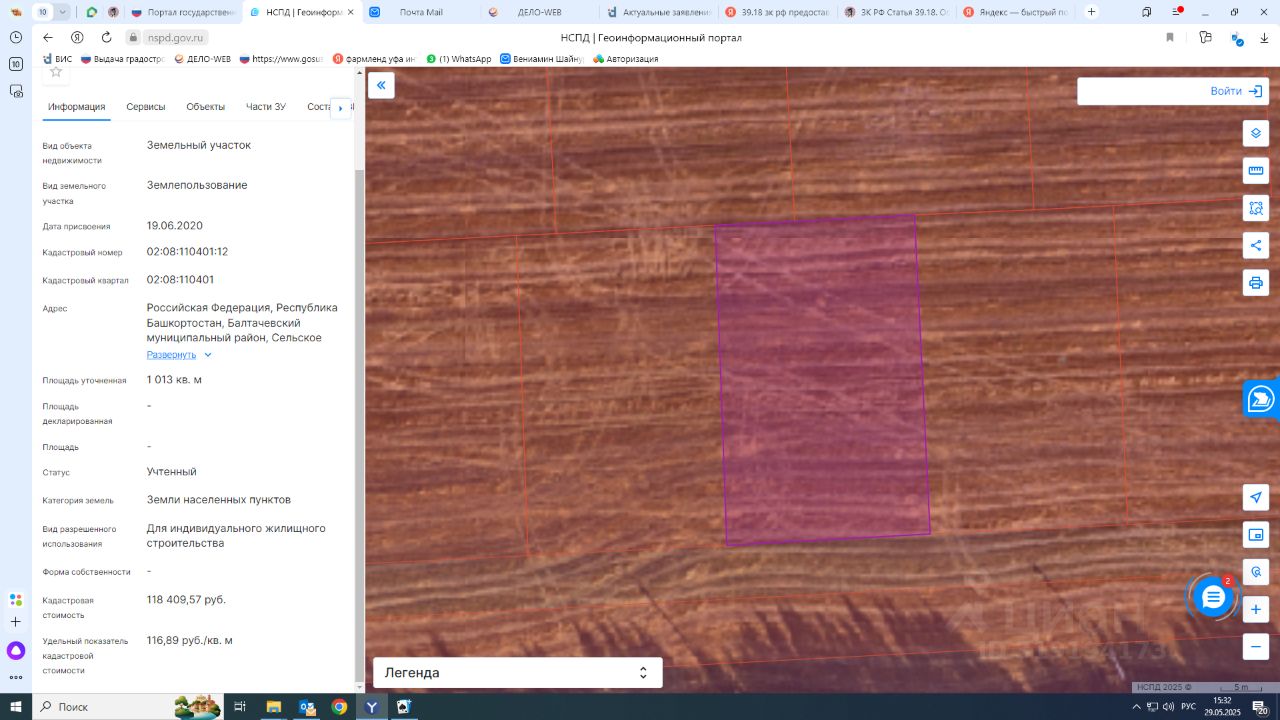Toggle the РУС input language indicator
1280x720 pixels.
pyautogui.click(x=1188, y=706)
